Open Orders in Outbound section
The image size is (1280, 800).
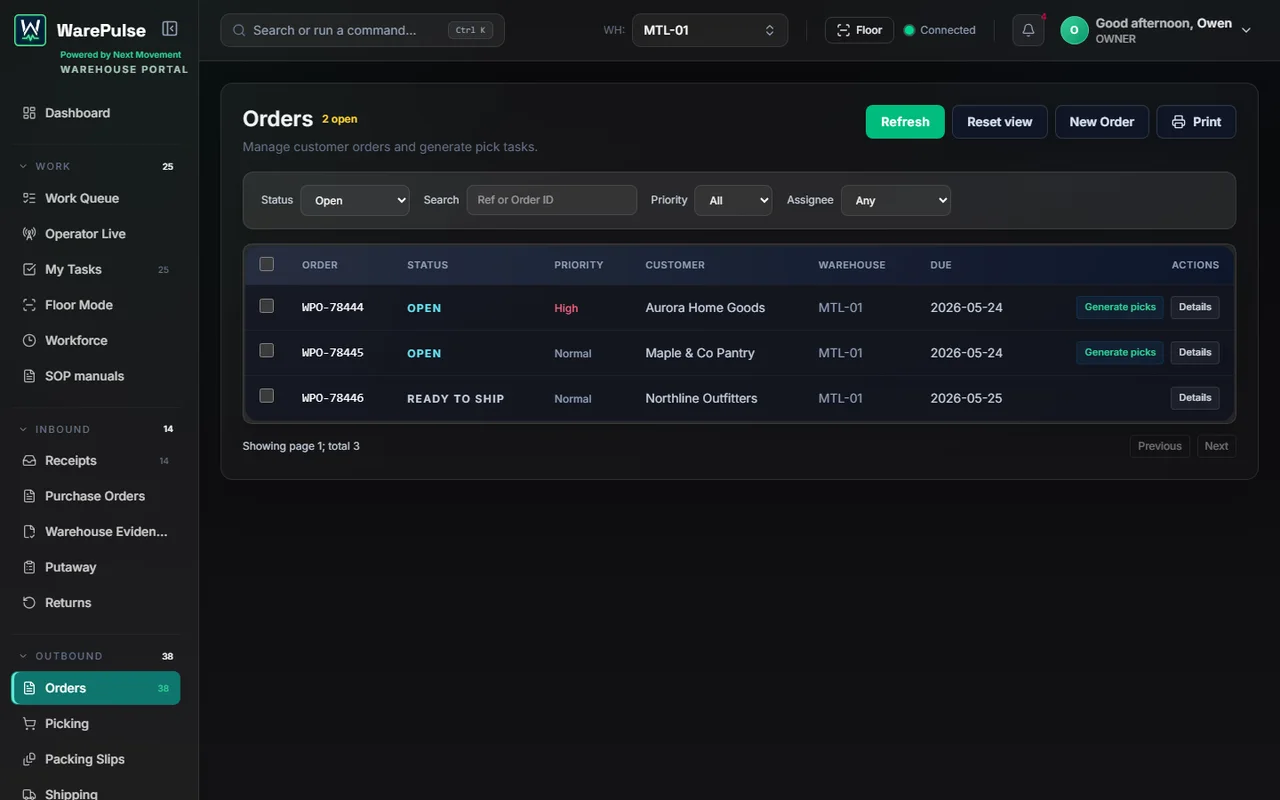[x=96, y=688]
